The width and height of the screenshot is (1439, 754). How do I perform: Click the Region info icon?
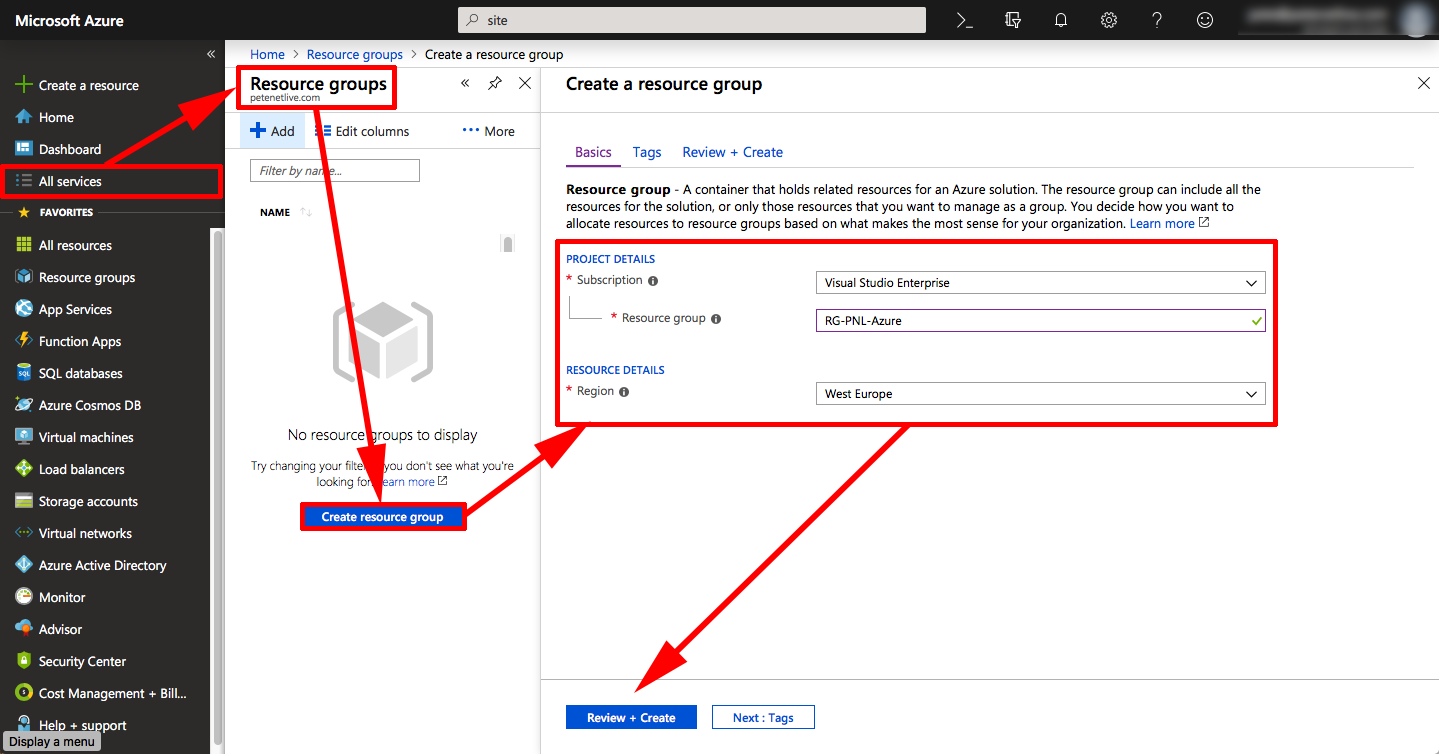624,392
